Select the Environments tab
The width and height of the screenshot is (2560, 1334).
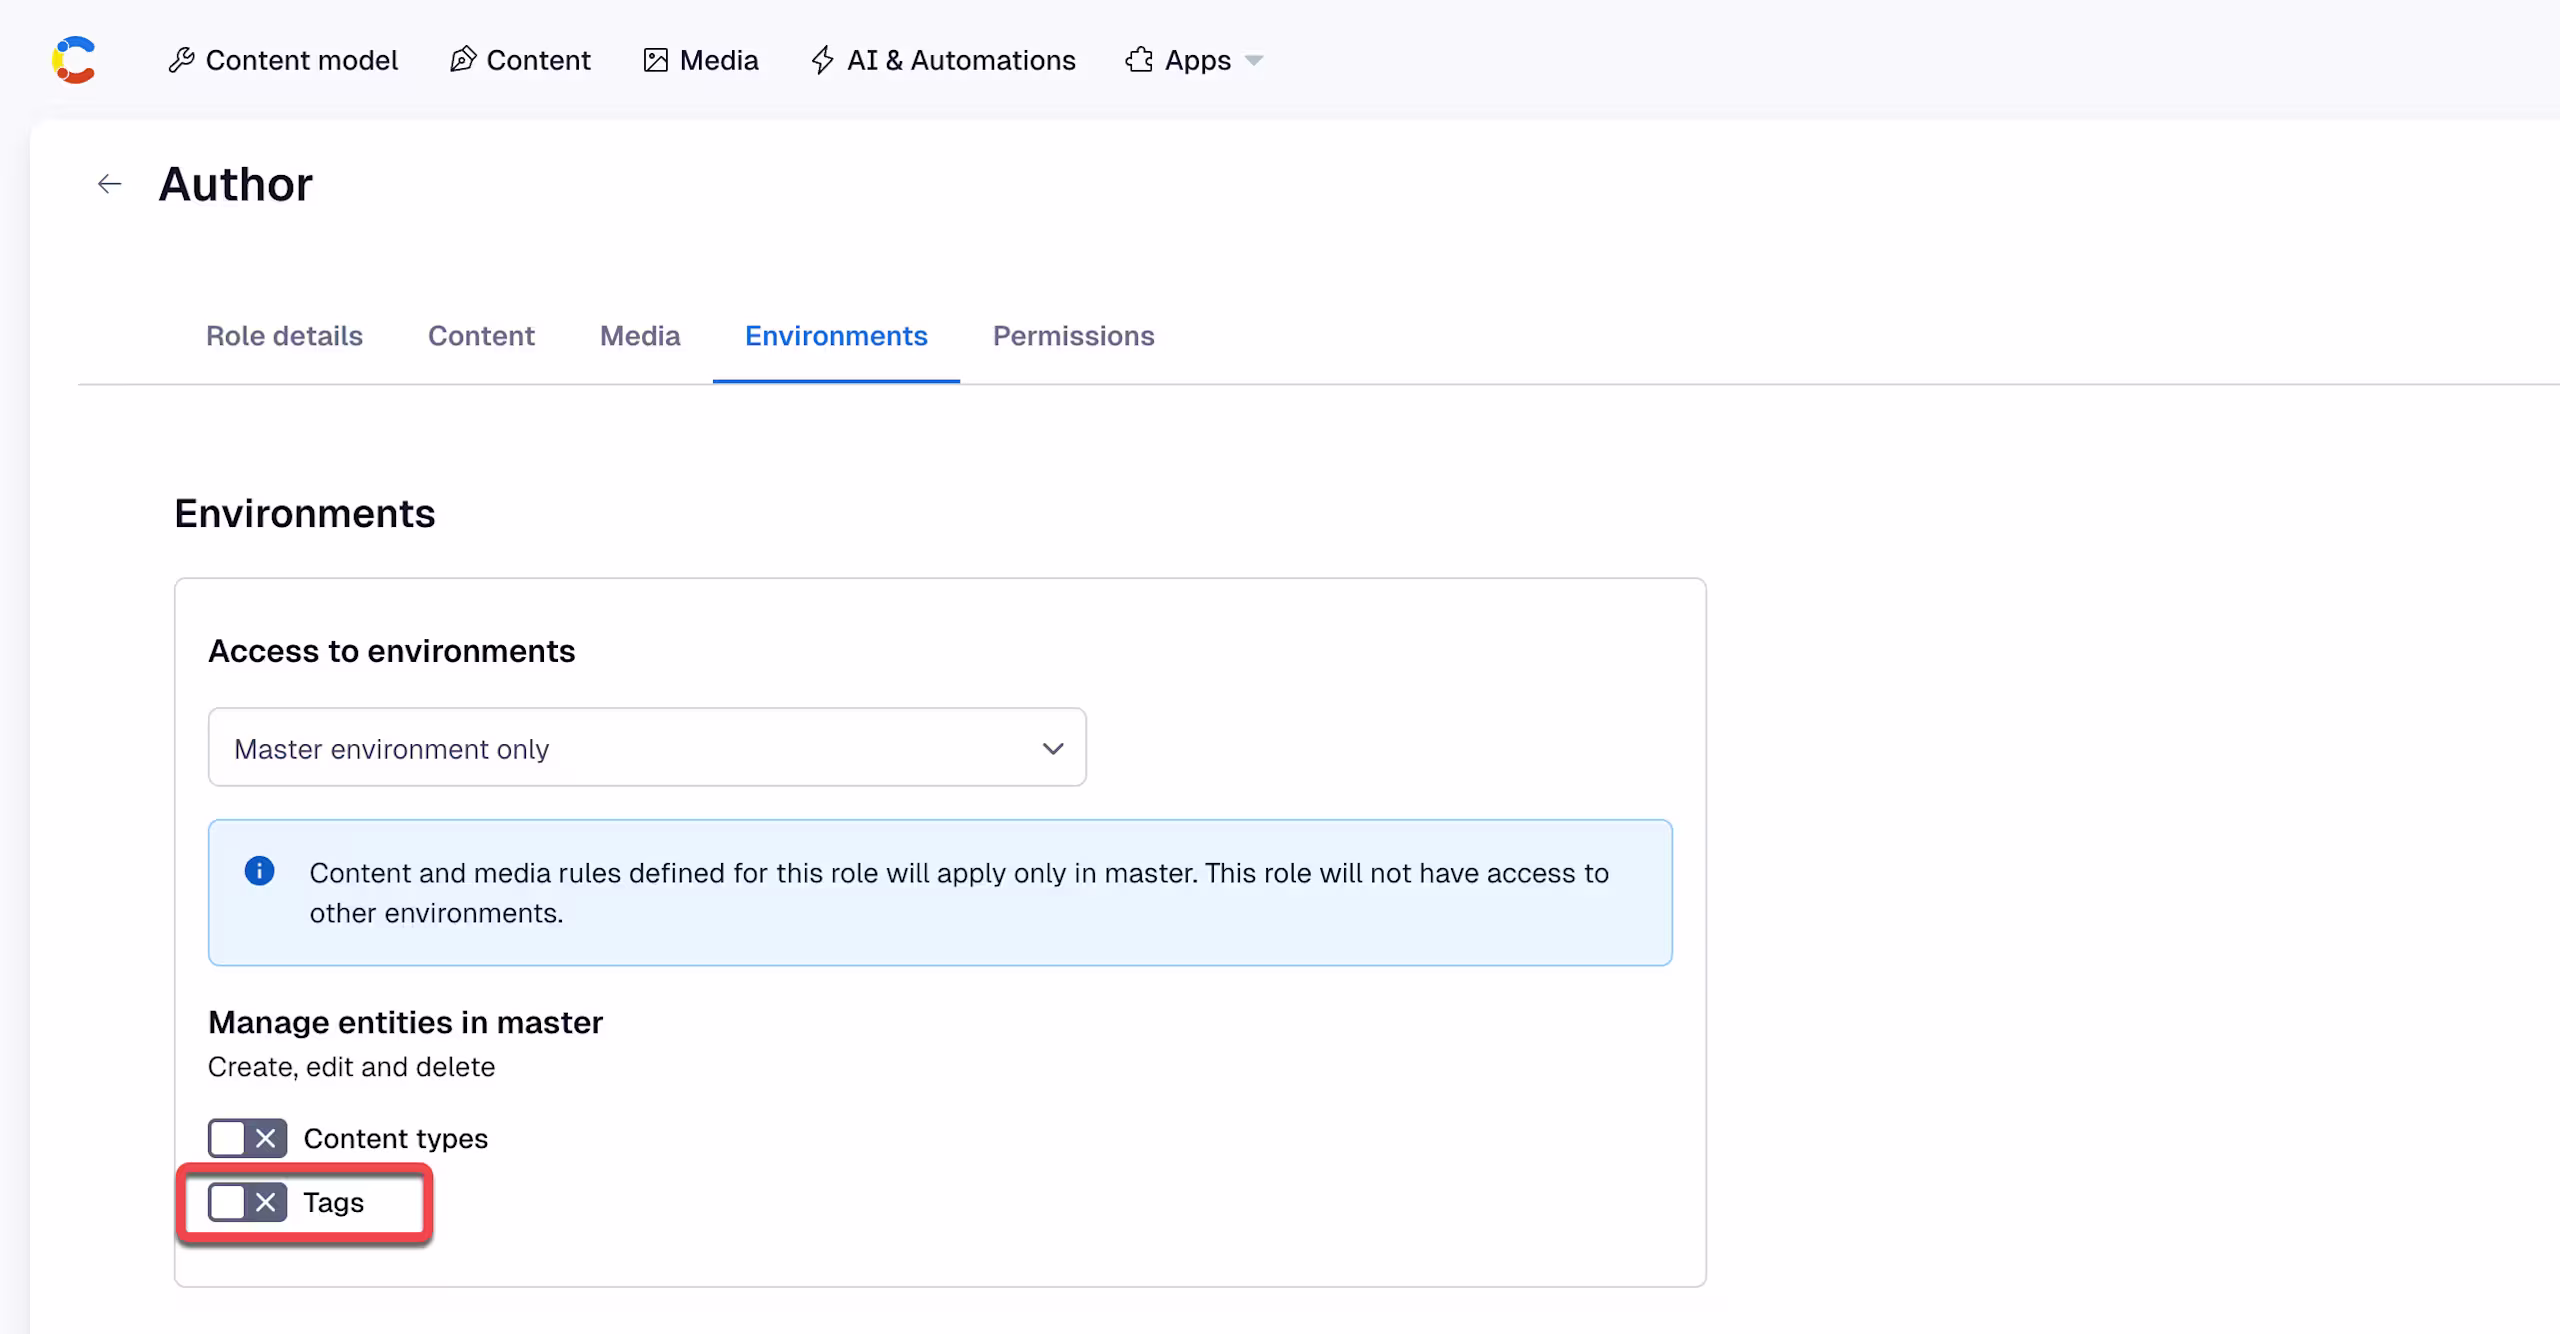[x=836, y=336]
